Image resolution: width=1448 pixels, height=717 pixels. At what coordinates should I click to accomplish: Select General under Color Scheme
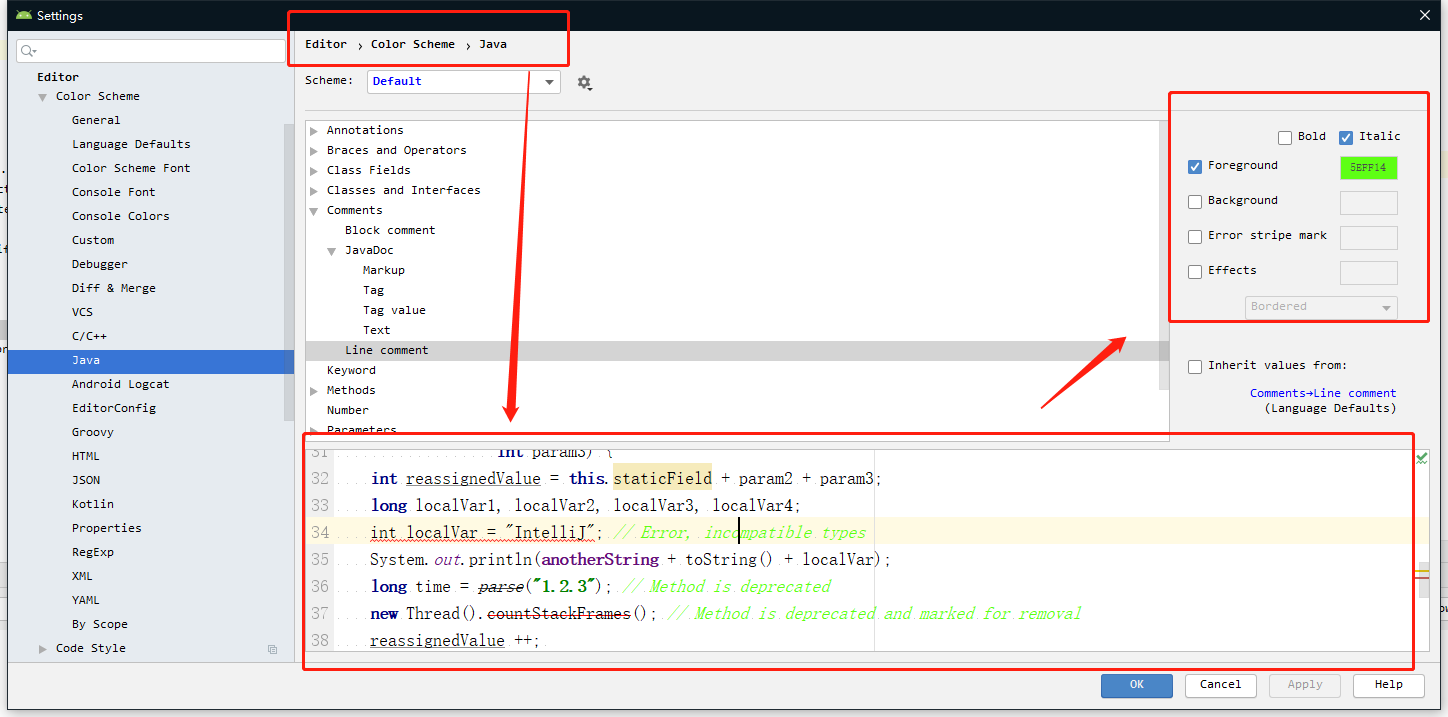coord(96,120)
